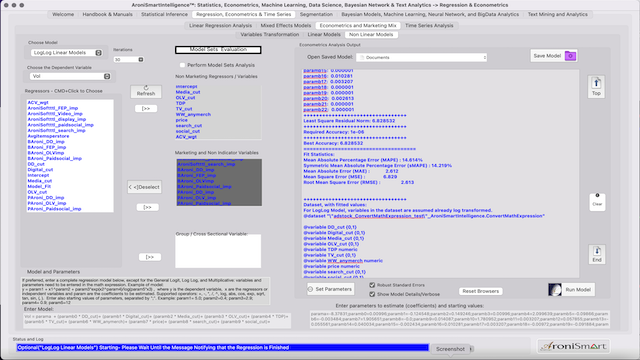Add to Group / Cross Sectional arrow button
The height and width of the screenshot is (360, 640).
coord(149,257)
